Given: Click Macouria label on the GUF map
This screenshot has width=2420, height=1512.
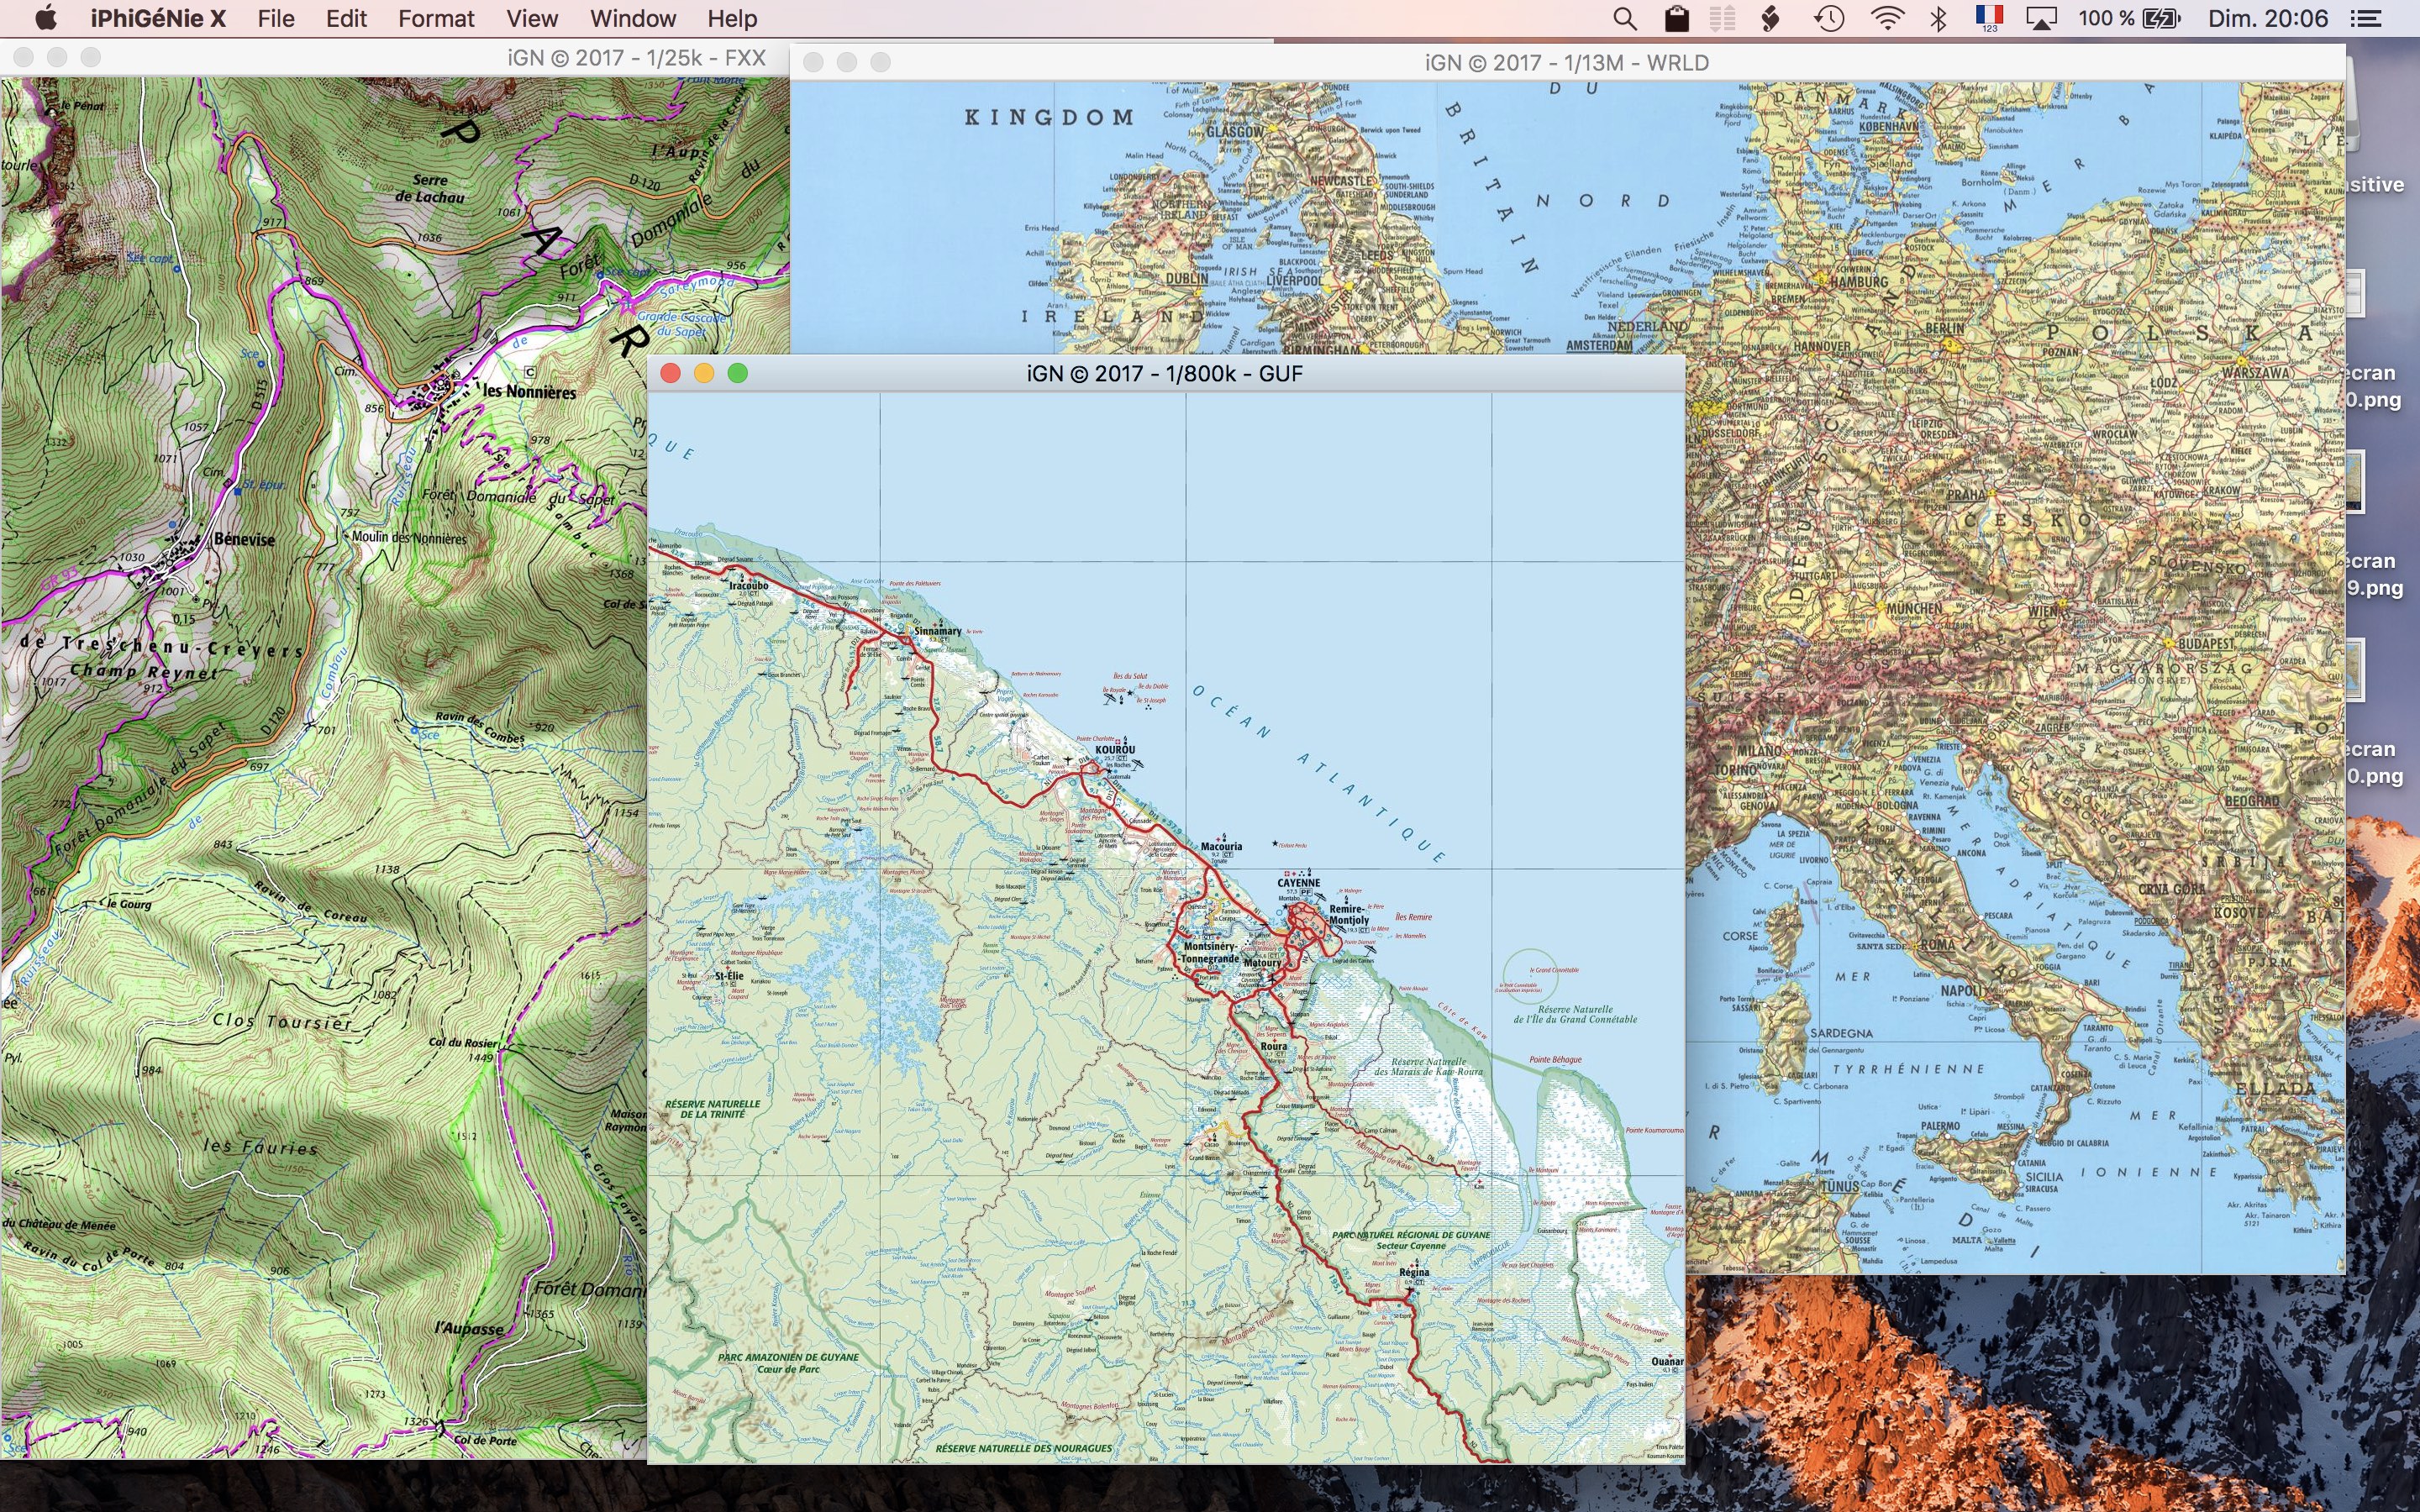Looking at the screenshot, I should coord(1221,846).
